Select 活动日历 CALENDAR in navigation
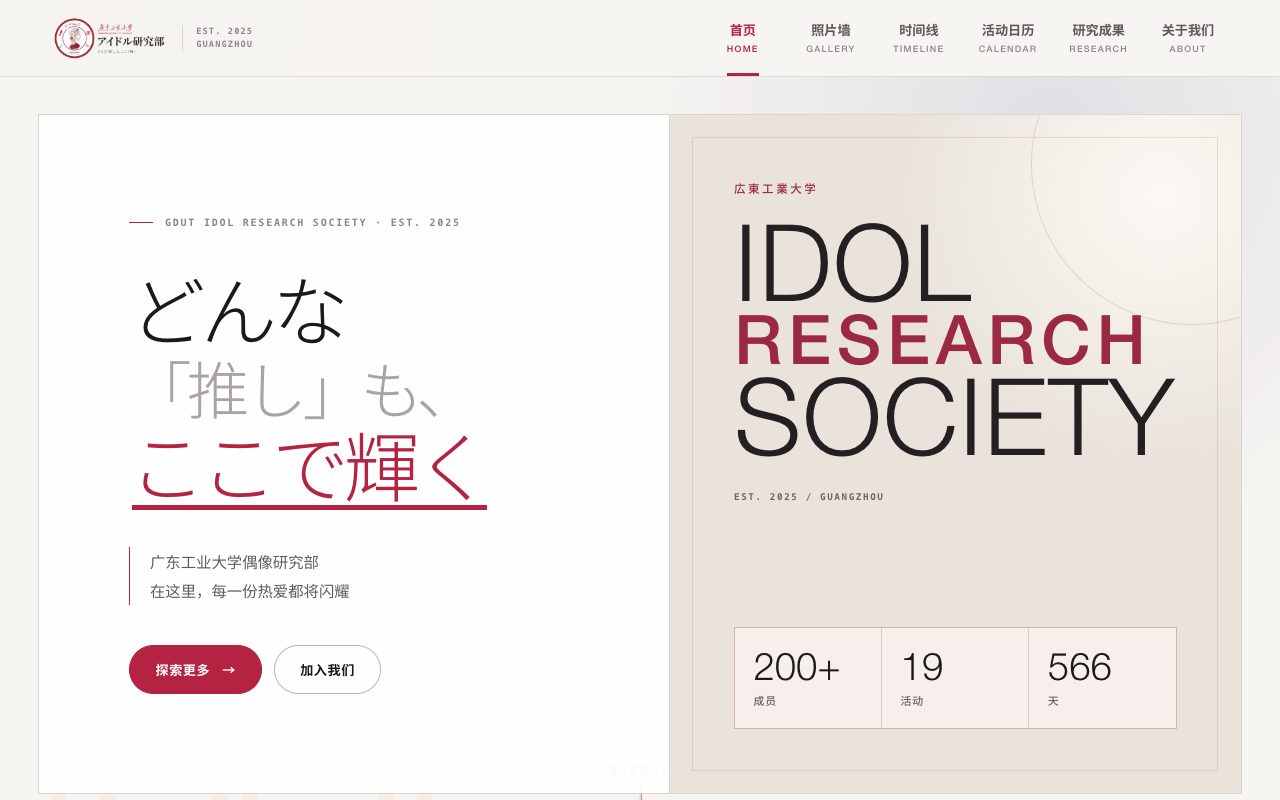This screenshot has width=1280, height=800. 1008,39
